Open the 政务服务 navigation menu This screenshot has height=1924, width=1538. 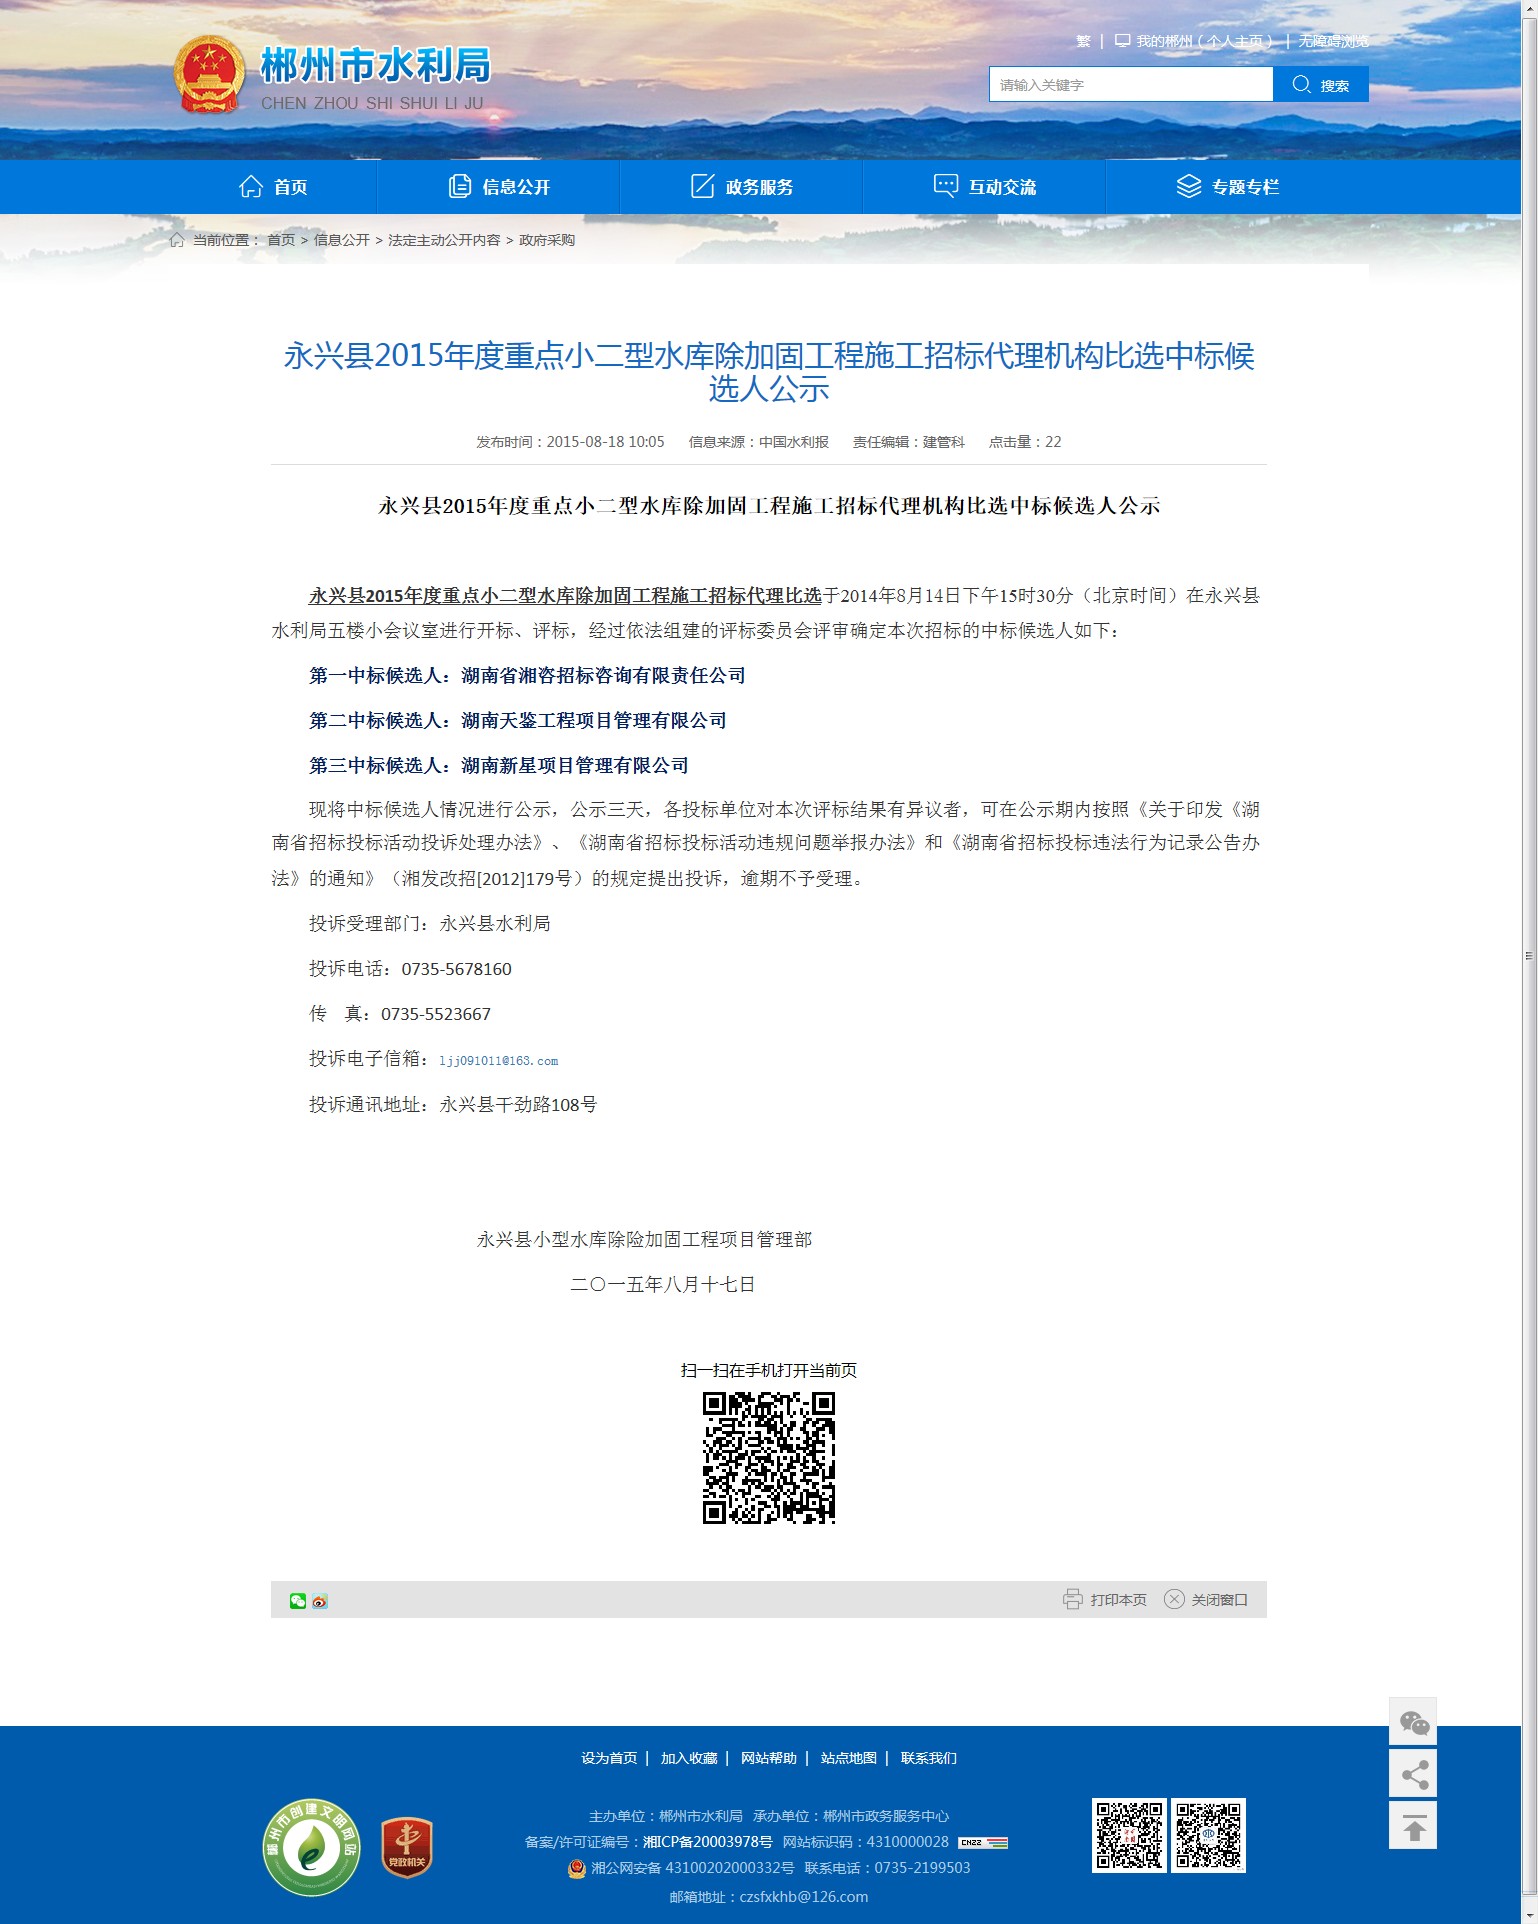coord(742,187)
